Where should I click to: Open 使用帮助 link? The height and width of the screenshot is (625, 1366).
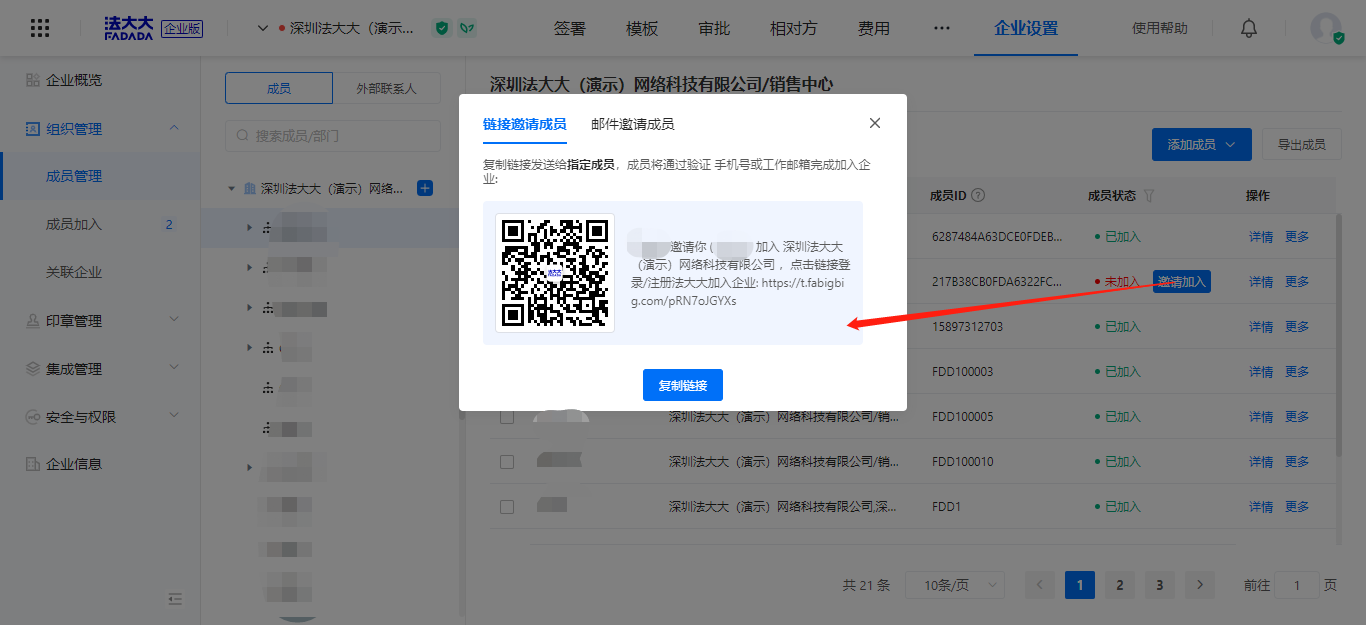(x=1160, y=28)
